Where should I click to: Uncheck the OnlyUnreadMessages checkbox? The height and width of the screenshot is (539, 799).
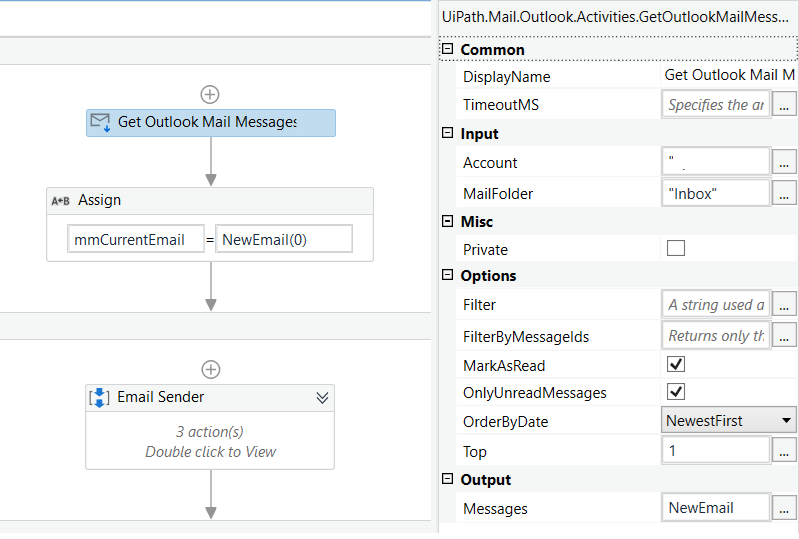[x=676, y=392]
